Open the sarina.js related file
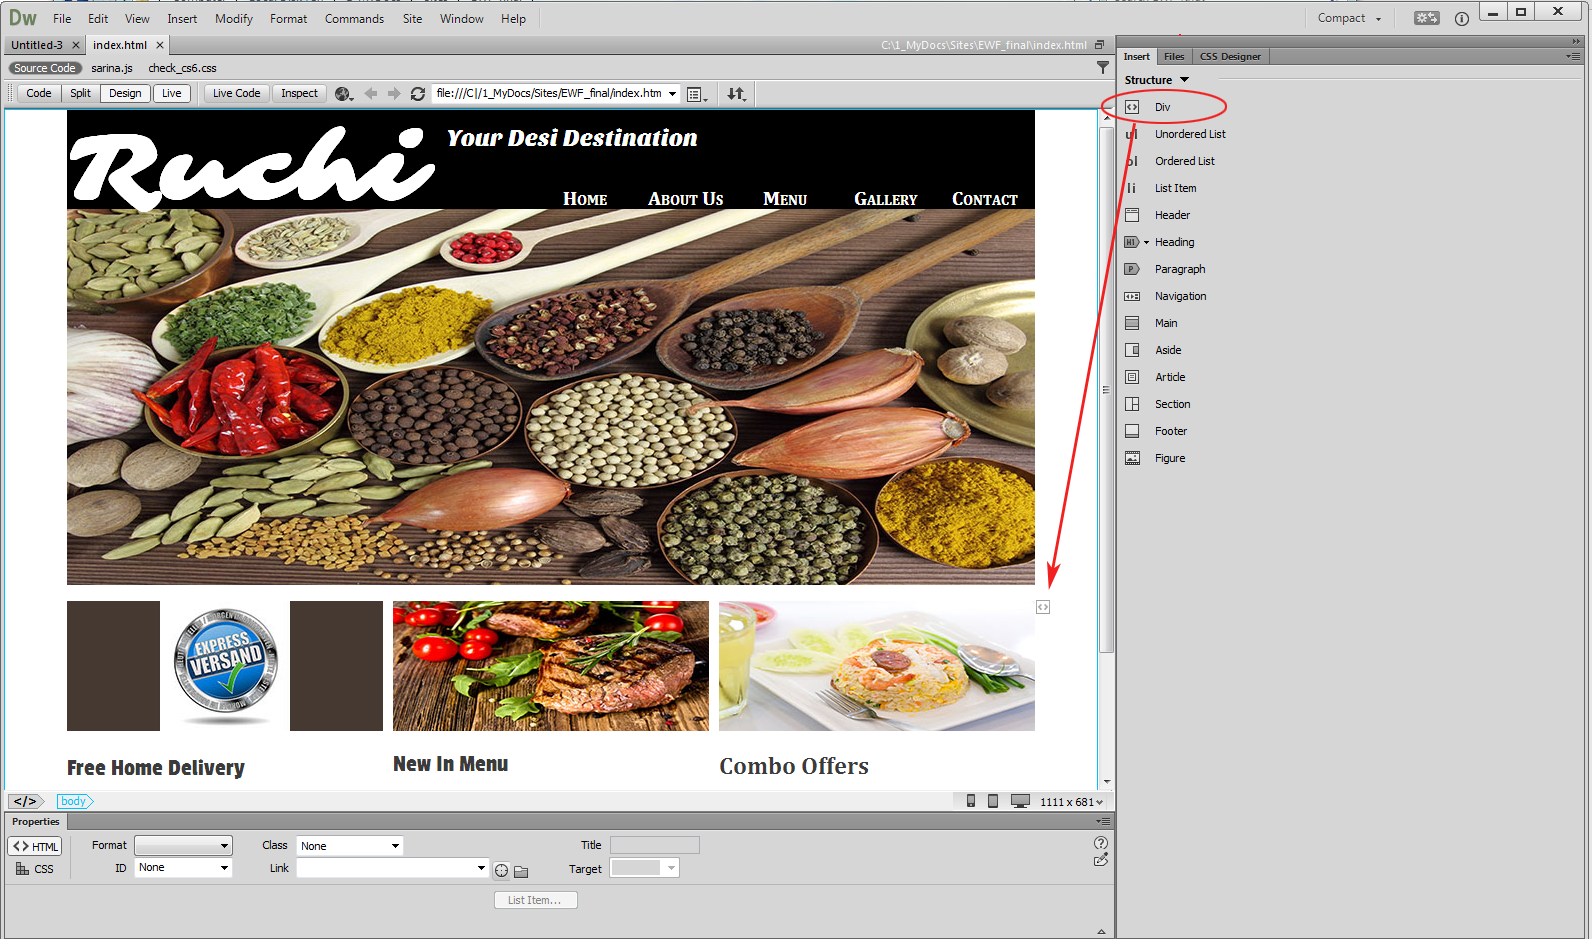Viewport: 1592px width, 939px height. [x=112, y=68]
